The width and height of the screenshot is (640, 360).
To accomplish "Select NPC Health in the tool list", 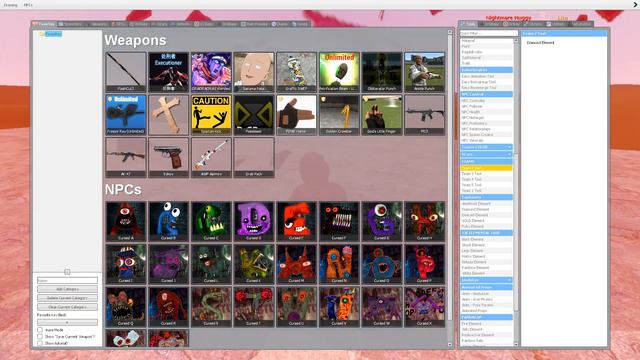I will [x=486, y=112].
